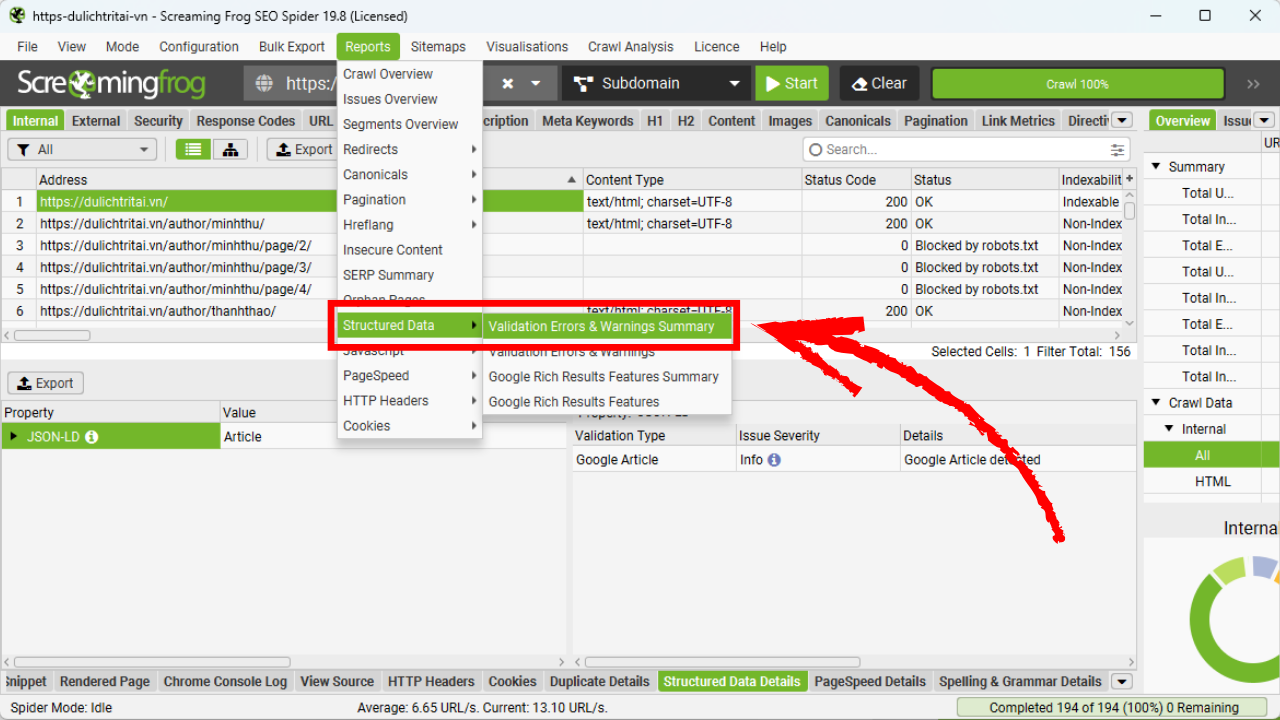Click the Crawl 100% progress bar

click(1077, 84)
